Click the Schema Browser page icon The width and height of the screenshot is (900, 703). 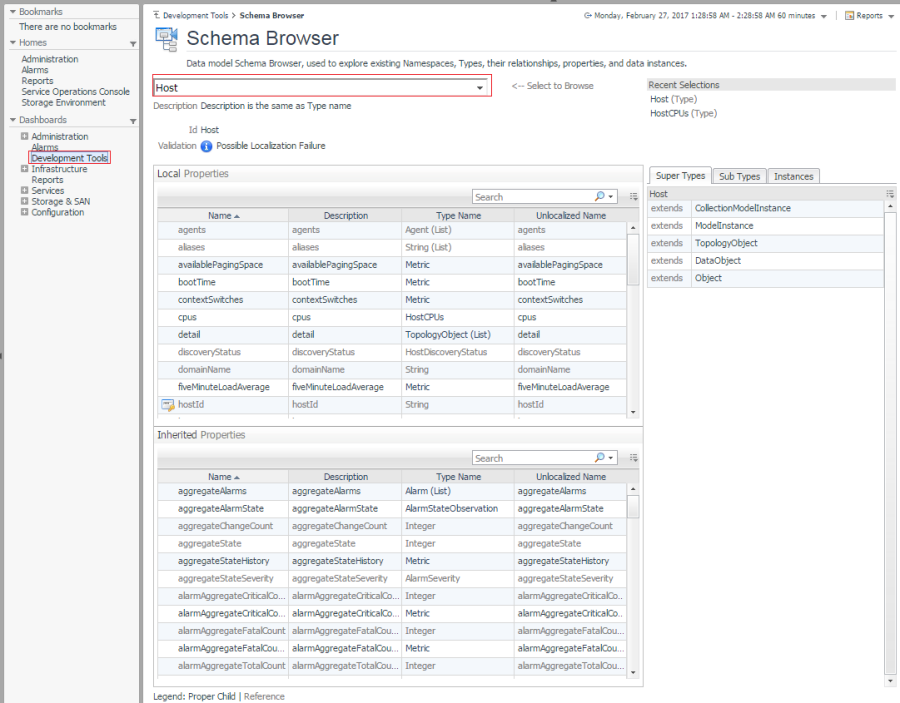coord(166,38)
